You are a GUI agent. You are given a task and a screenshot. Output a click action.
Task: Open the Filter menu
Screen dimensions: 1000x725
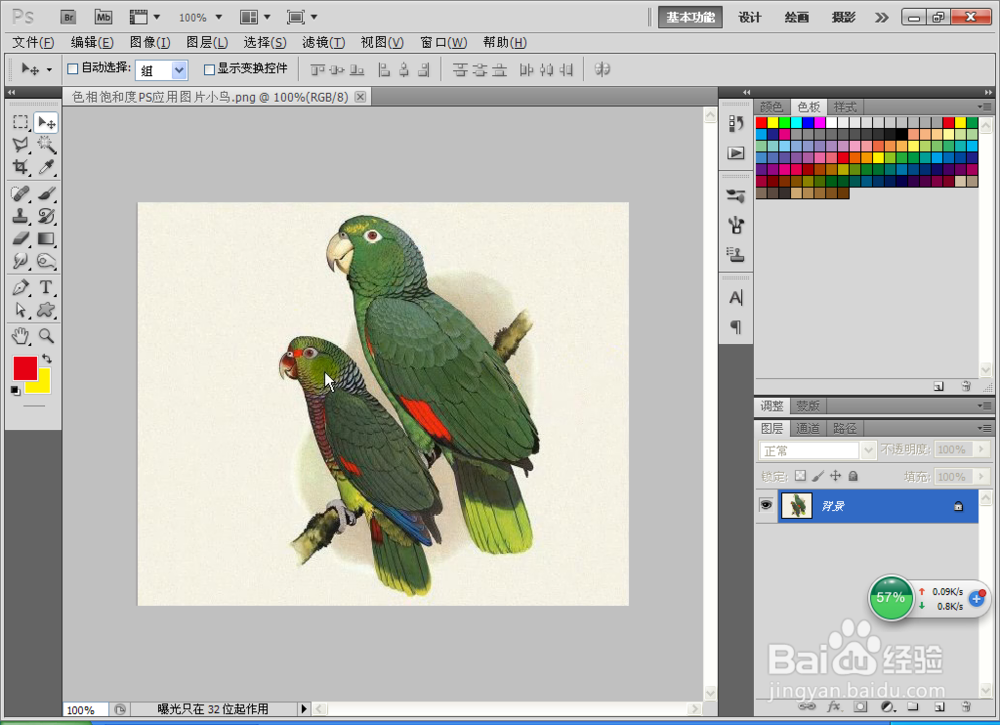(x=323, y=43)
